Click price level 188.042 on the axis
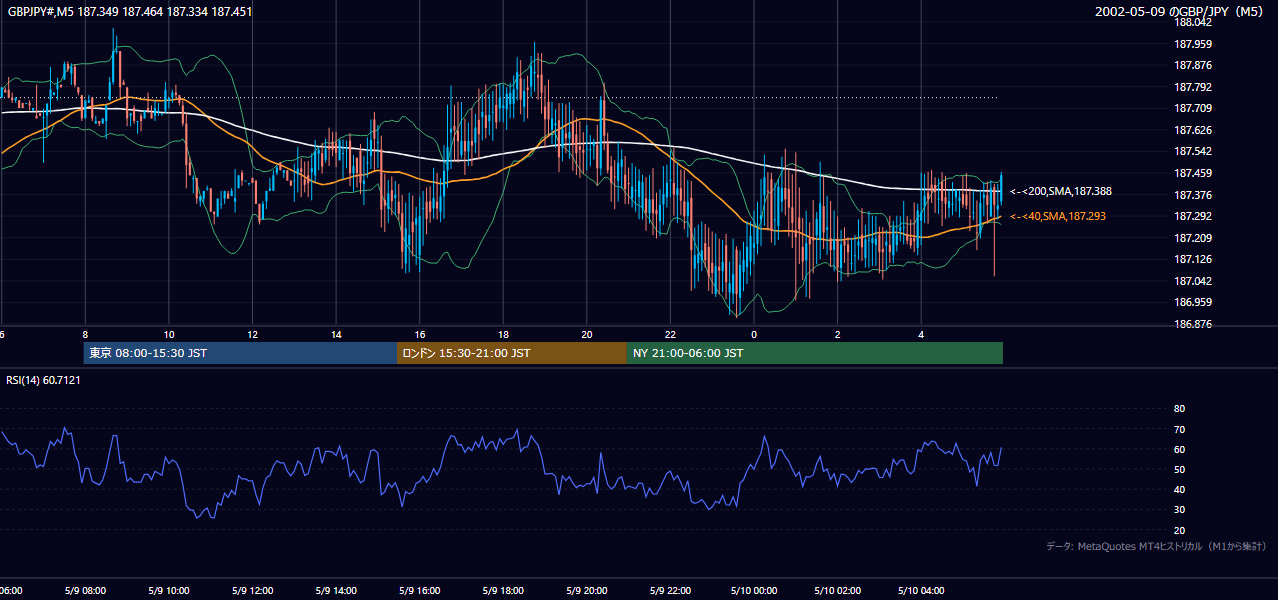Screen dimensions: 1278x600 pyautogui.click(x=1192, y=22)
